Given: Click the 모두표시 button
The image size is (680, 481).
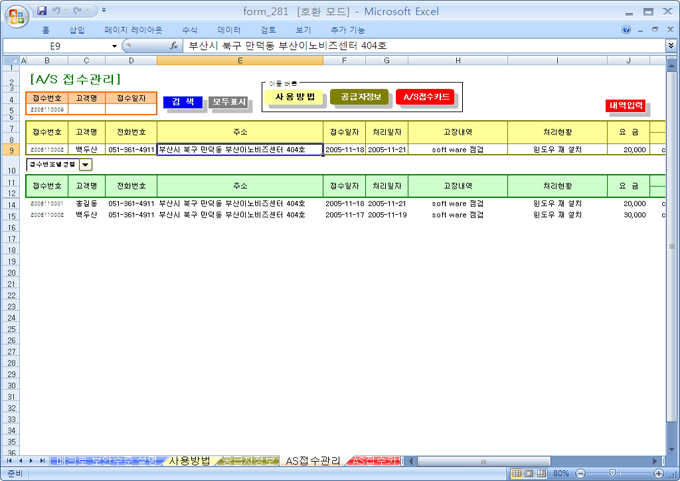Looking at the screenshot, I should tap(228, 102).
